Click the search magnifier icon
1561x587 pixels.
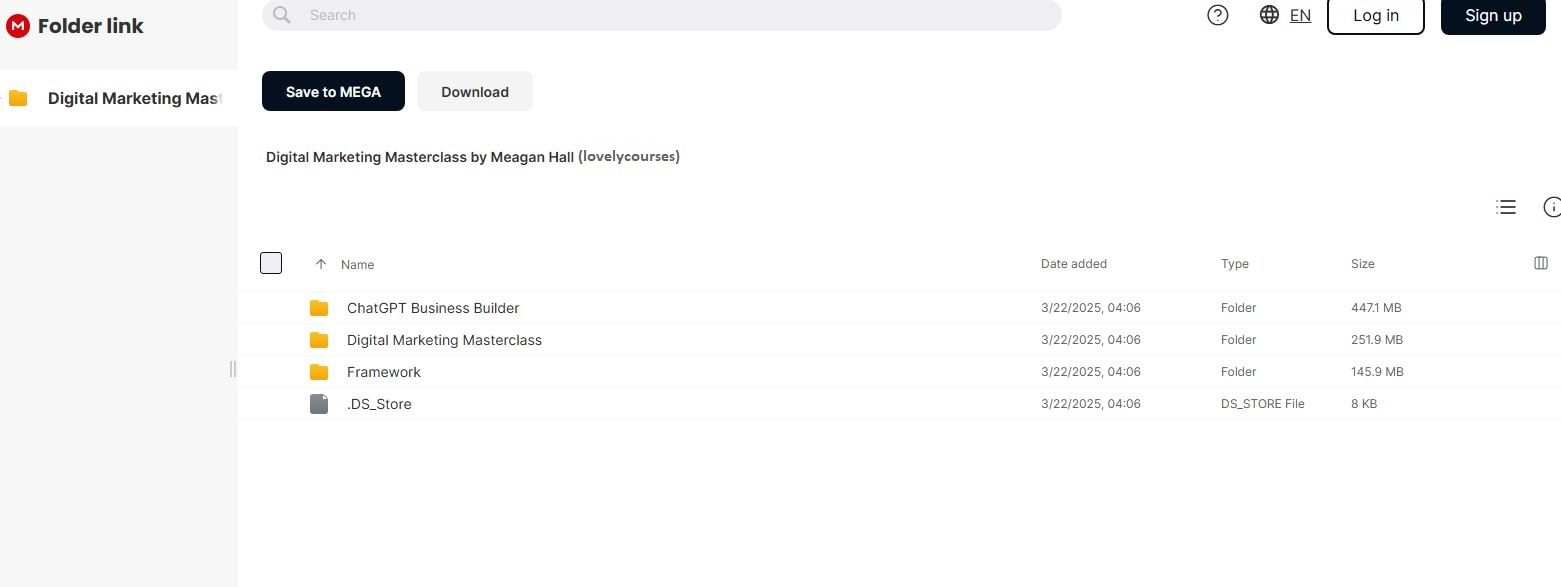click(282, 15)
